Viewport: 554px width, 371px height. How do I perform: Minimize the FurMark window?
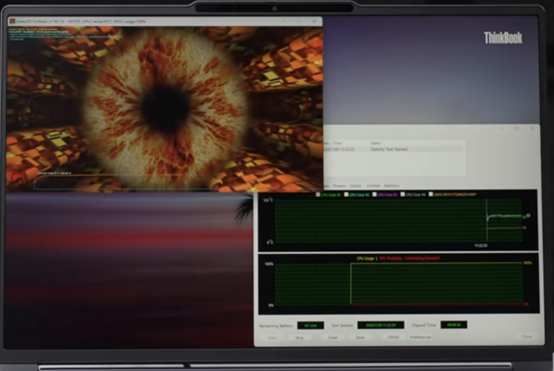pos(284,22)
